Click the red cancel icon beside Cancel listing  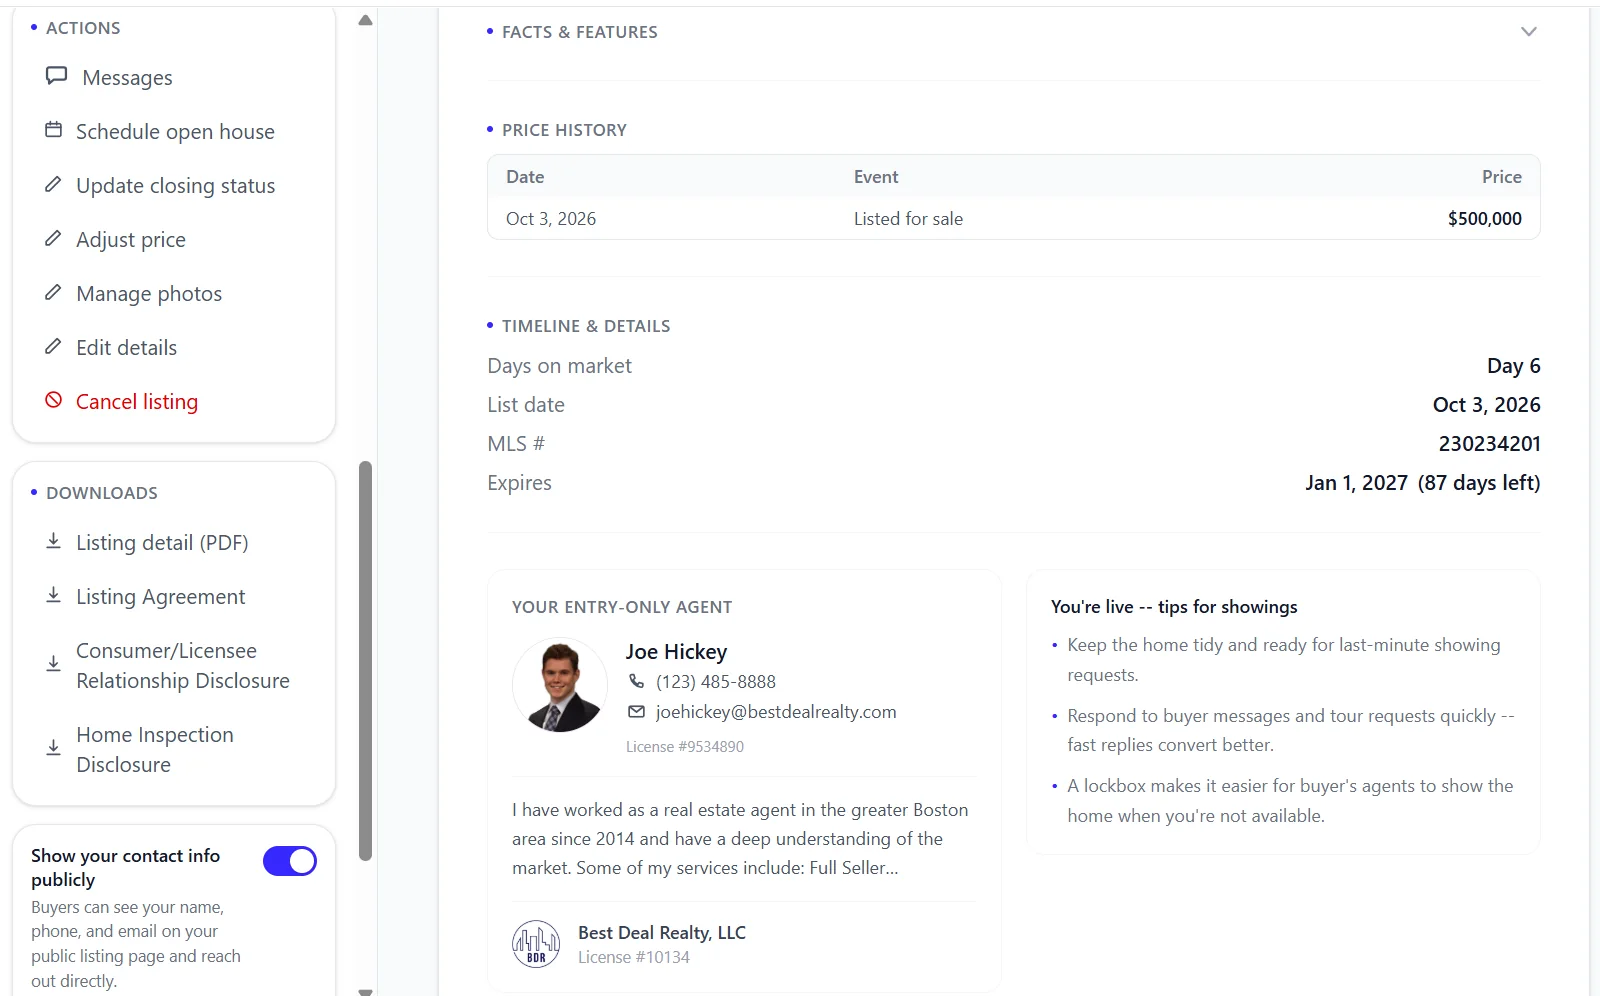[x=54, y=400]
